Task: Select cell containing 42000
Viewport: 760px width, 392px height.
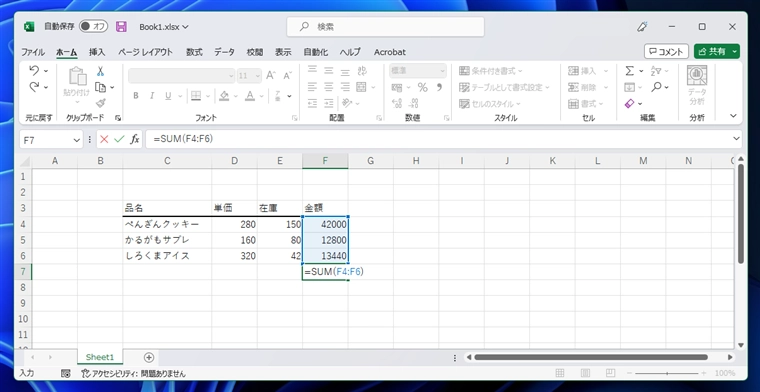Action: 325,224
